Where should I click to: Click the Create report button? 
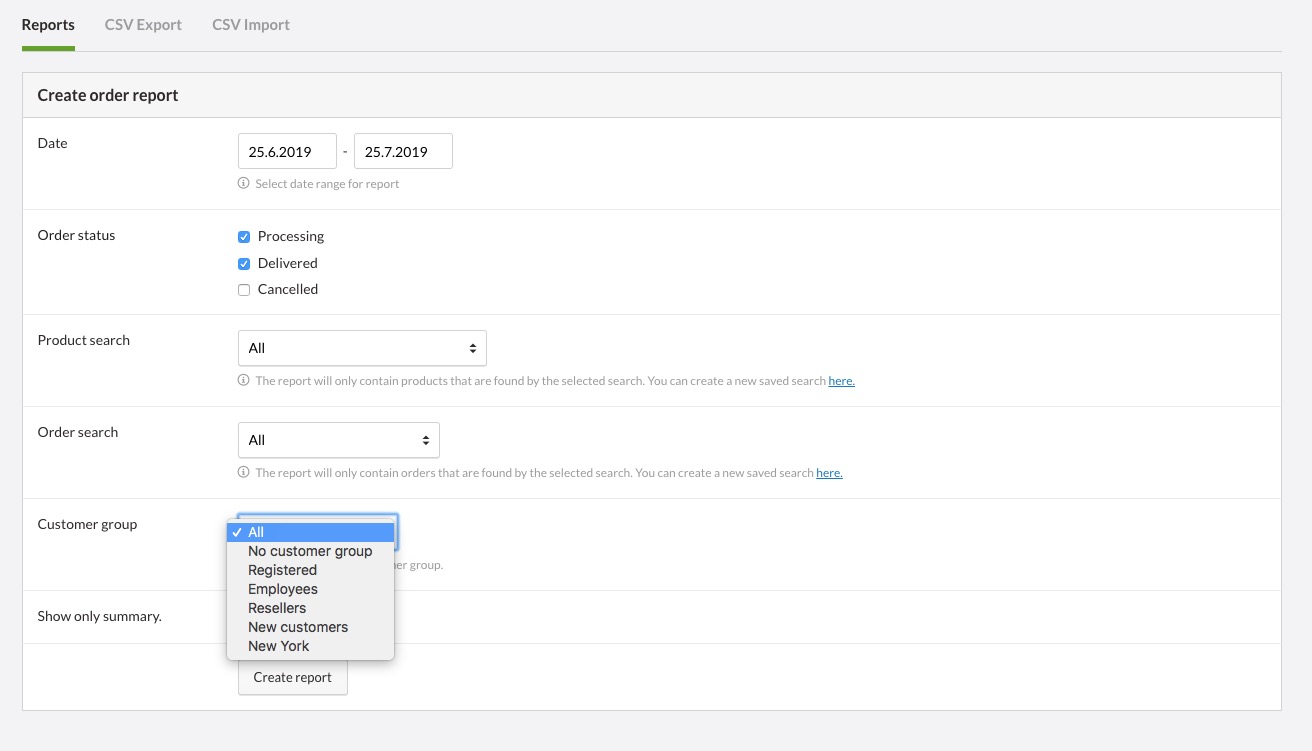click(x=293, y=677)
